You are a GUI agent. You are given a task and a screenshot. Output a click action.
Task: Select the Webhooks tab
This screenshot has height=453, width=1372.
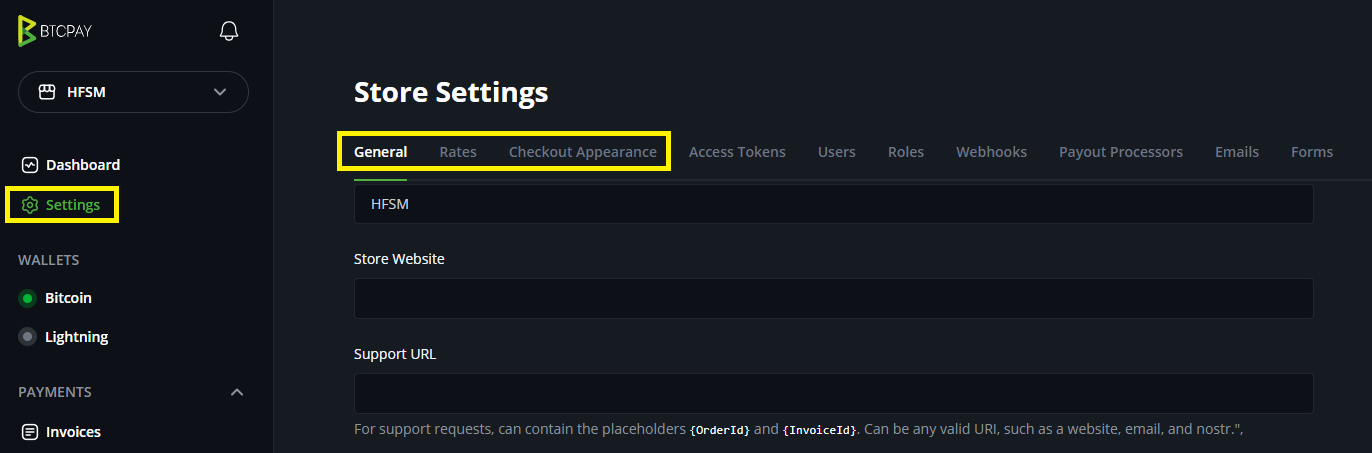991,152
